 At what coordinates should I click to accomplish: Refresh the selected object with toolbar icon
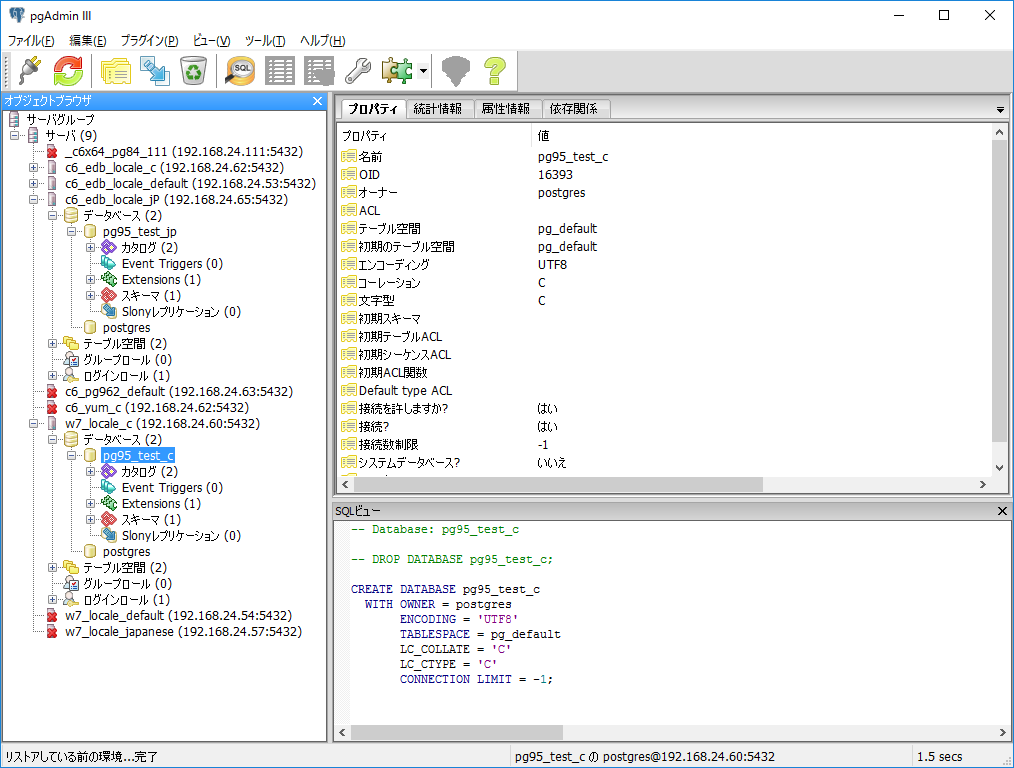click(68, 70)
